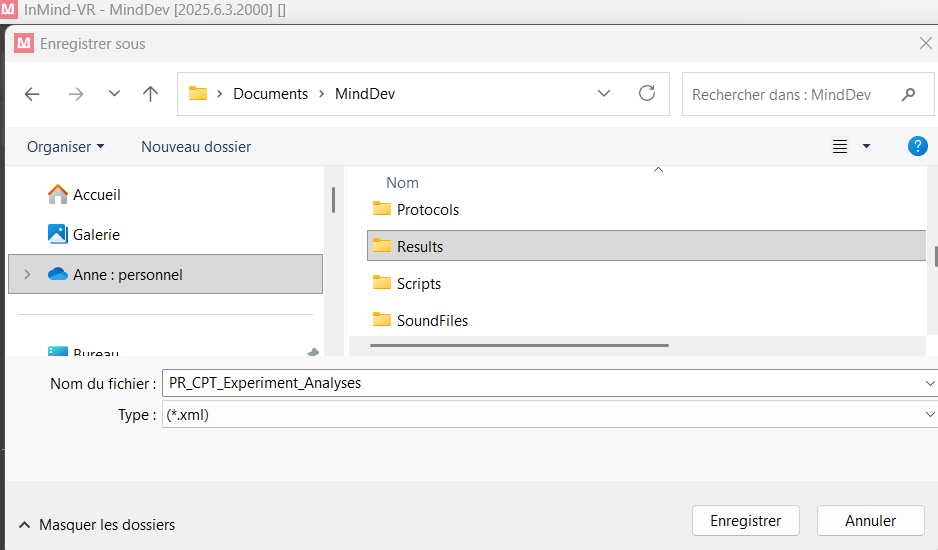The width and height of the screenshot is (938, 550).
Task: Refresh the MindDev folder listing
Action: click(647, 93)
